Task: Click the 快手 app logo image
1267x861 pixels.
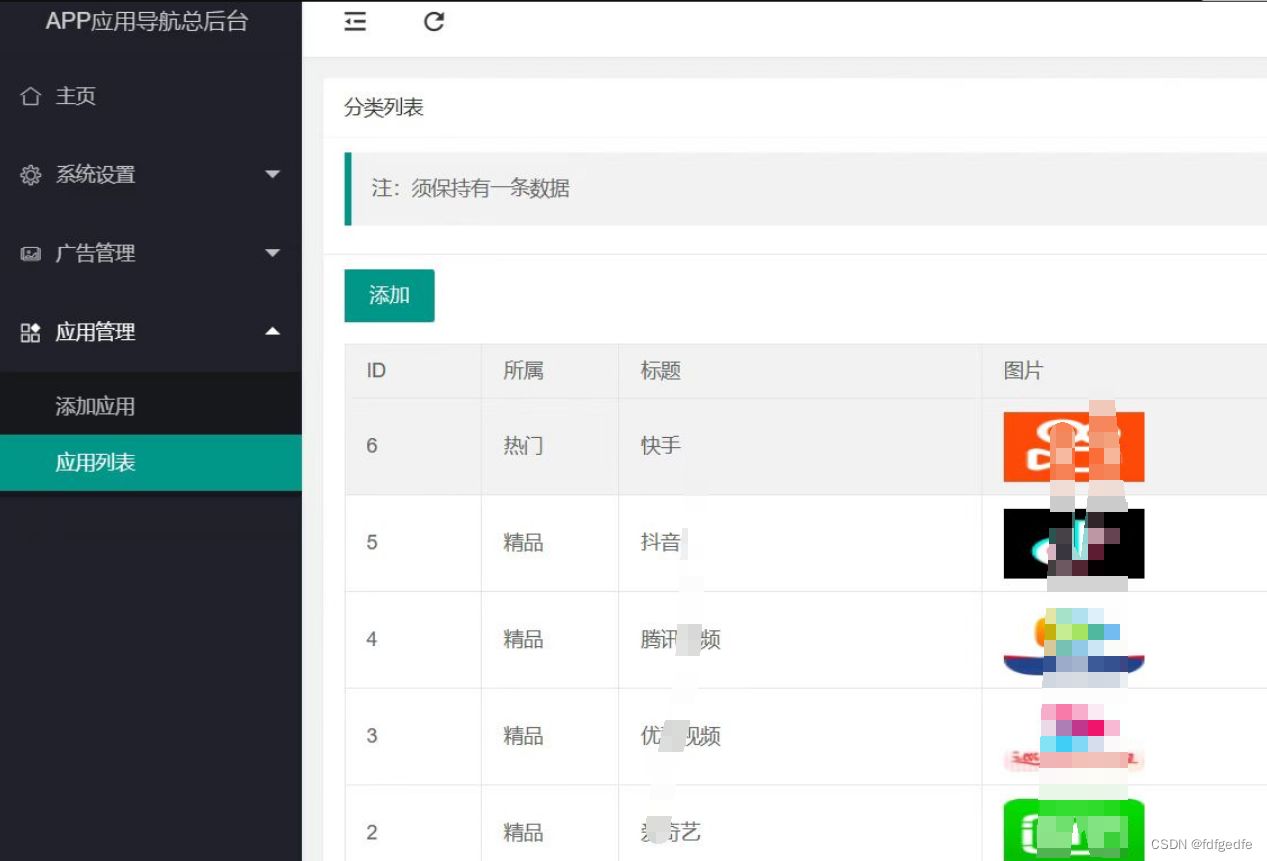Action: coord(1073,446)
